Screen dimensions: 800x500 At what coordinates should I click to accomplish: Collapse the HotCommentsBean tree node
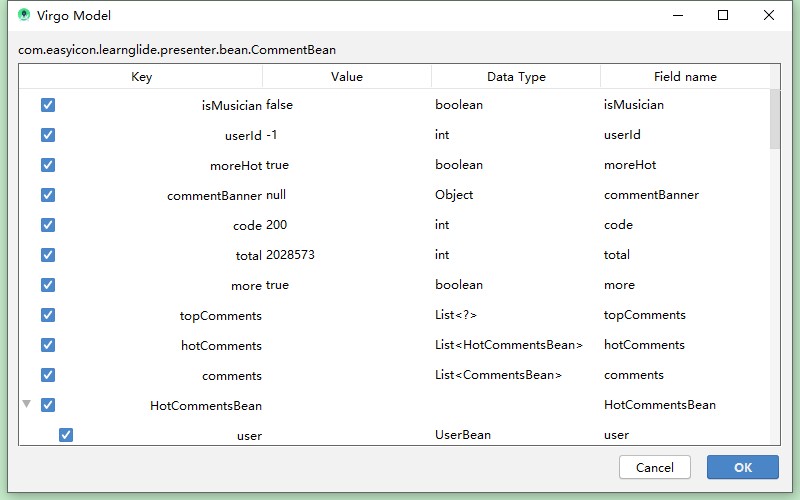click(x=27, y=404)
